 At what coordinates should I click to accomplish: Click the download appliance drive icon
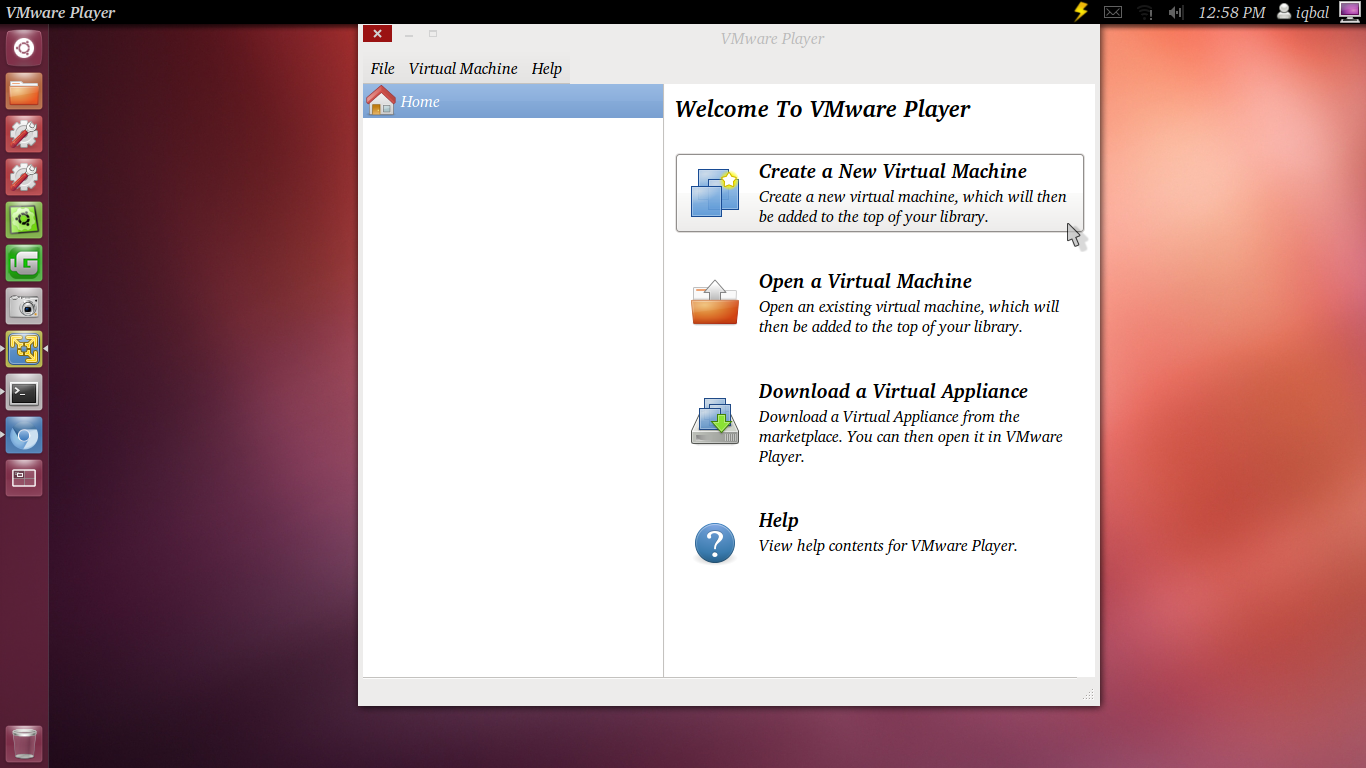(715, 421)
